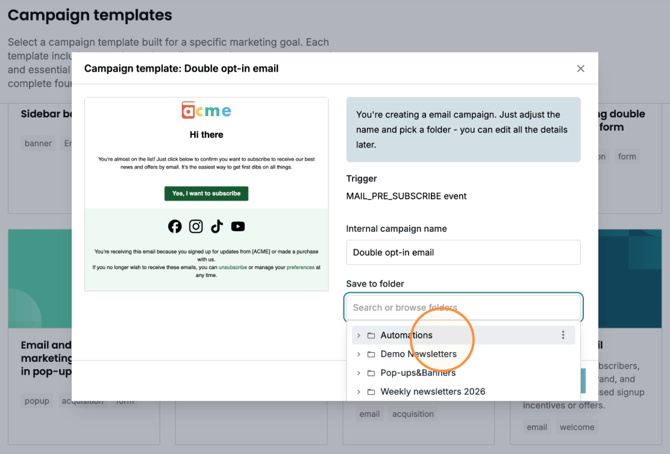
Task: Click the Facebook icon in email preview
Action: point(174,226)
